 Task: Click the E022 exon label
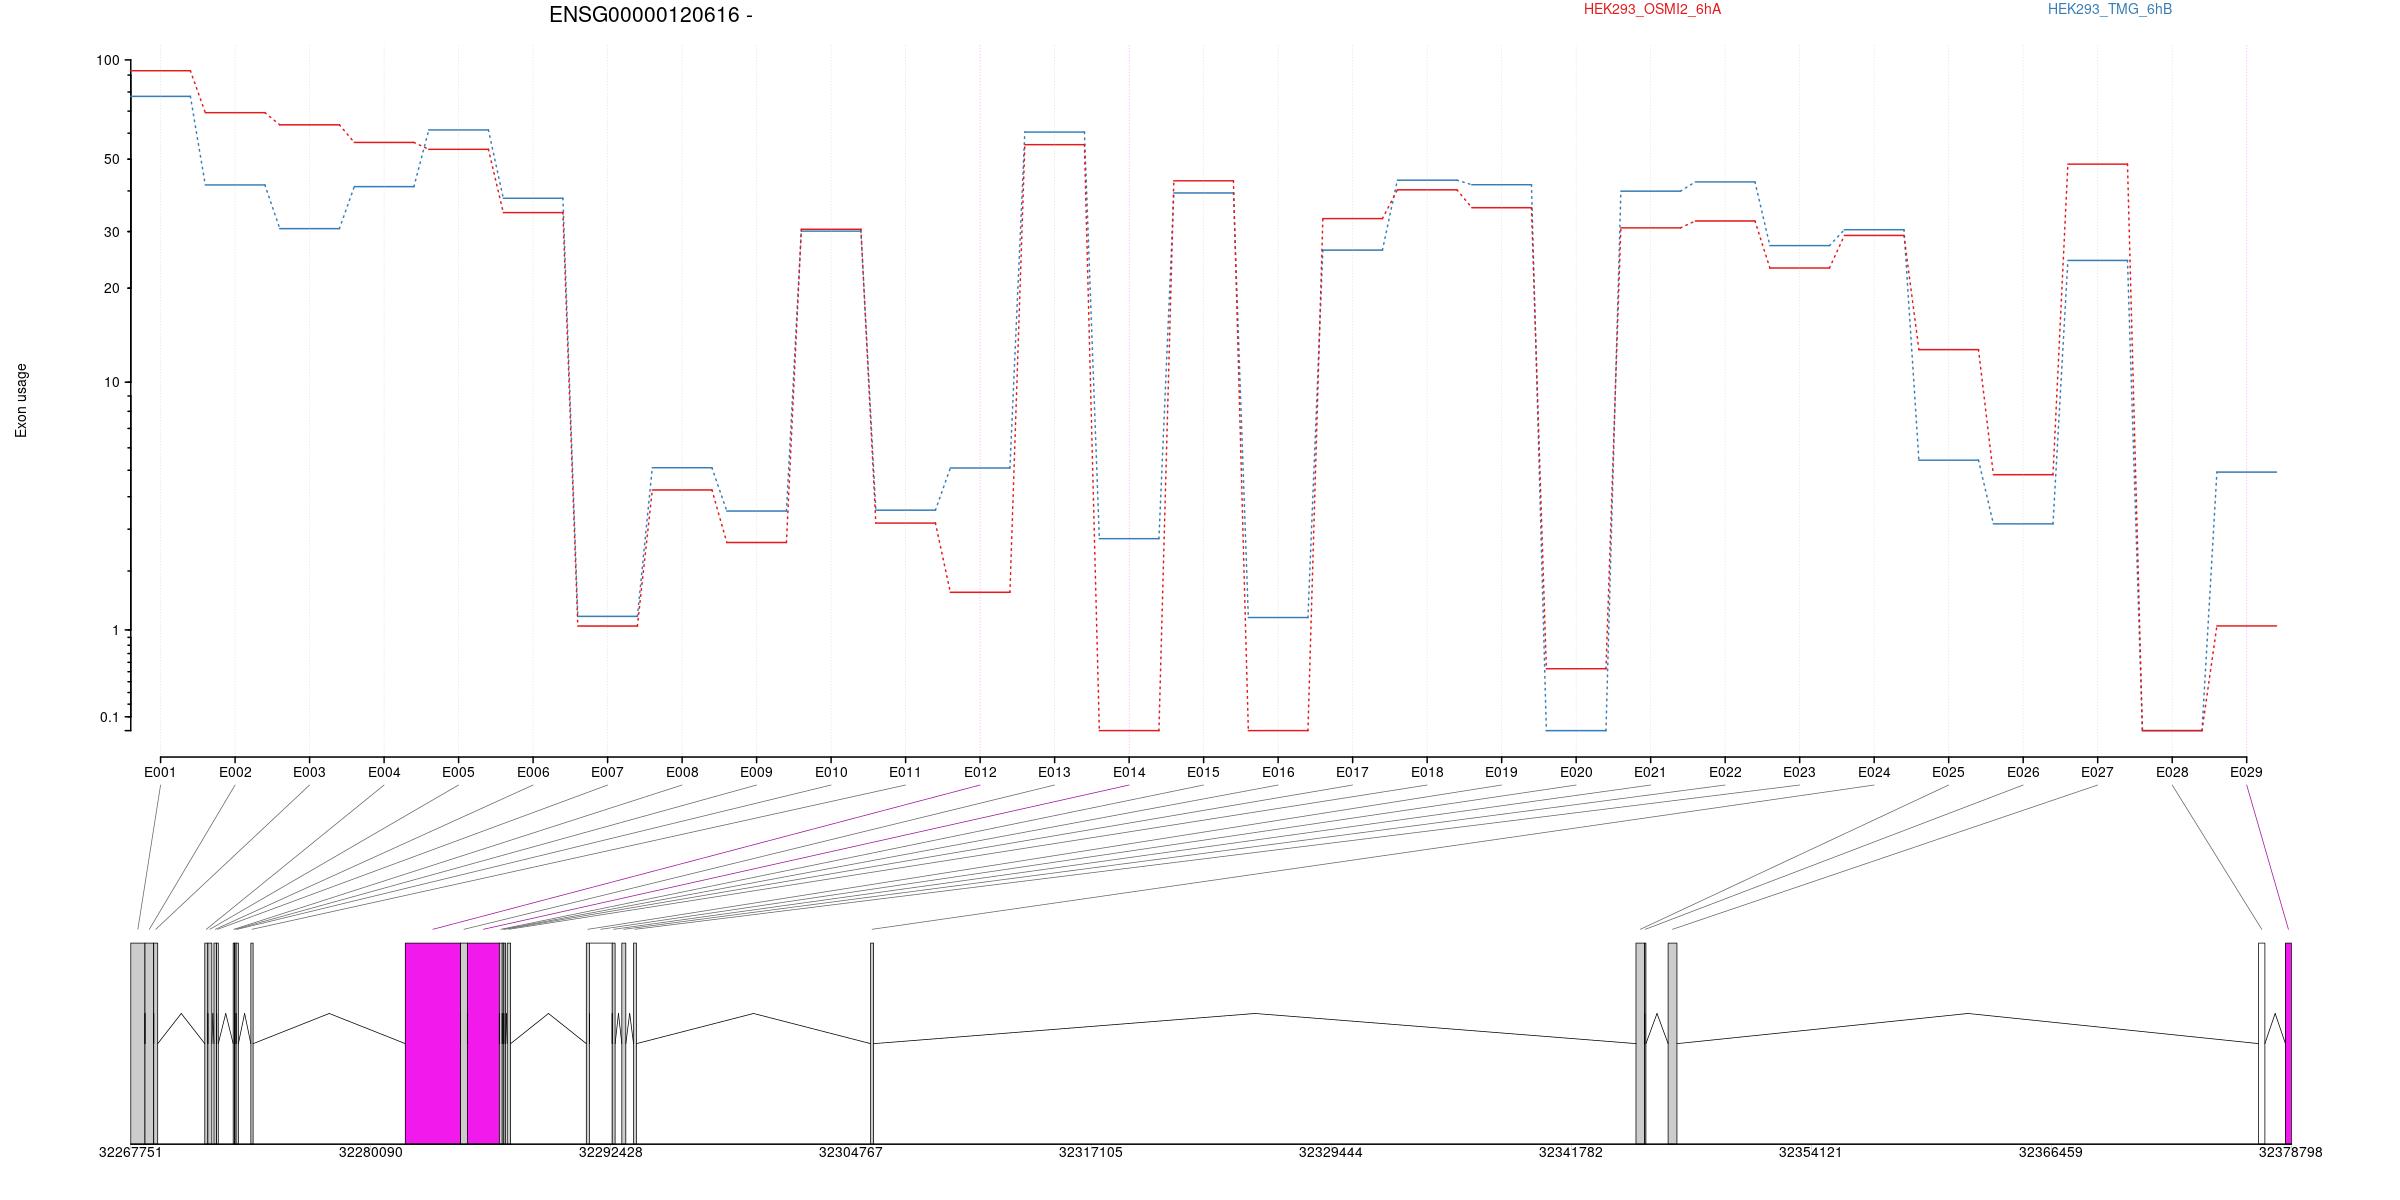click(x=1725, y=772)
